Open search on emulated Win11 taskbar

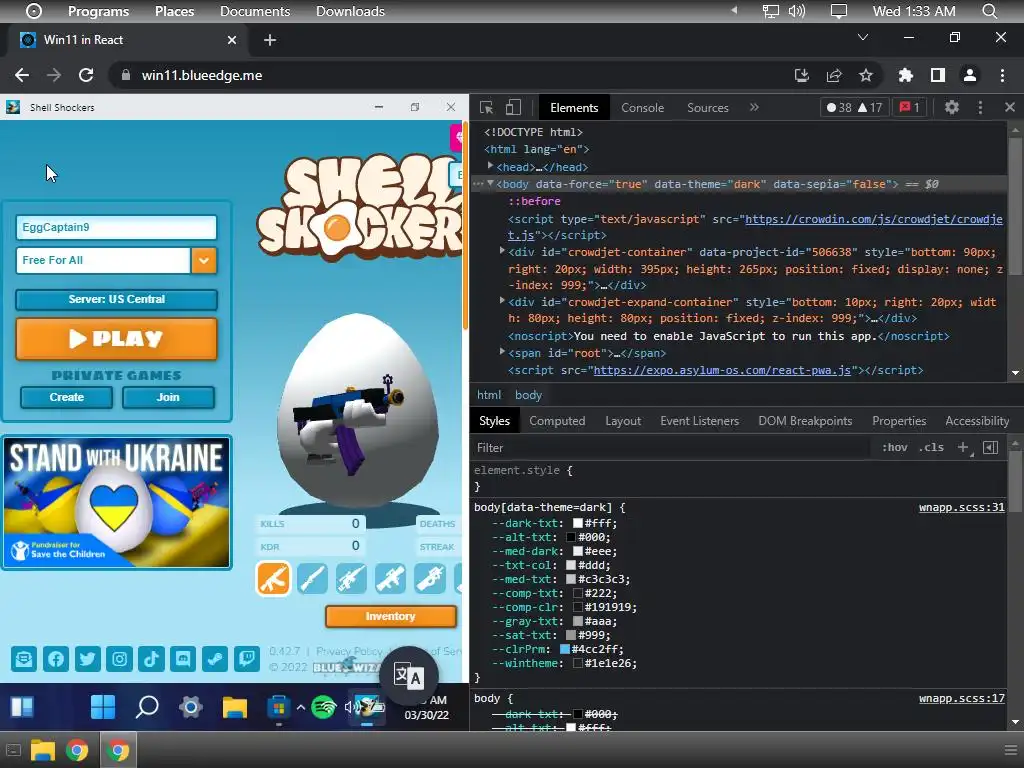click(x=147, y=707)
